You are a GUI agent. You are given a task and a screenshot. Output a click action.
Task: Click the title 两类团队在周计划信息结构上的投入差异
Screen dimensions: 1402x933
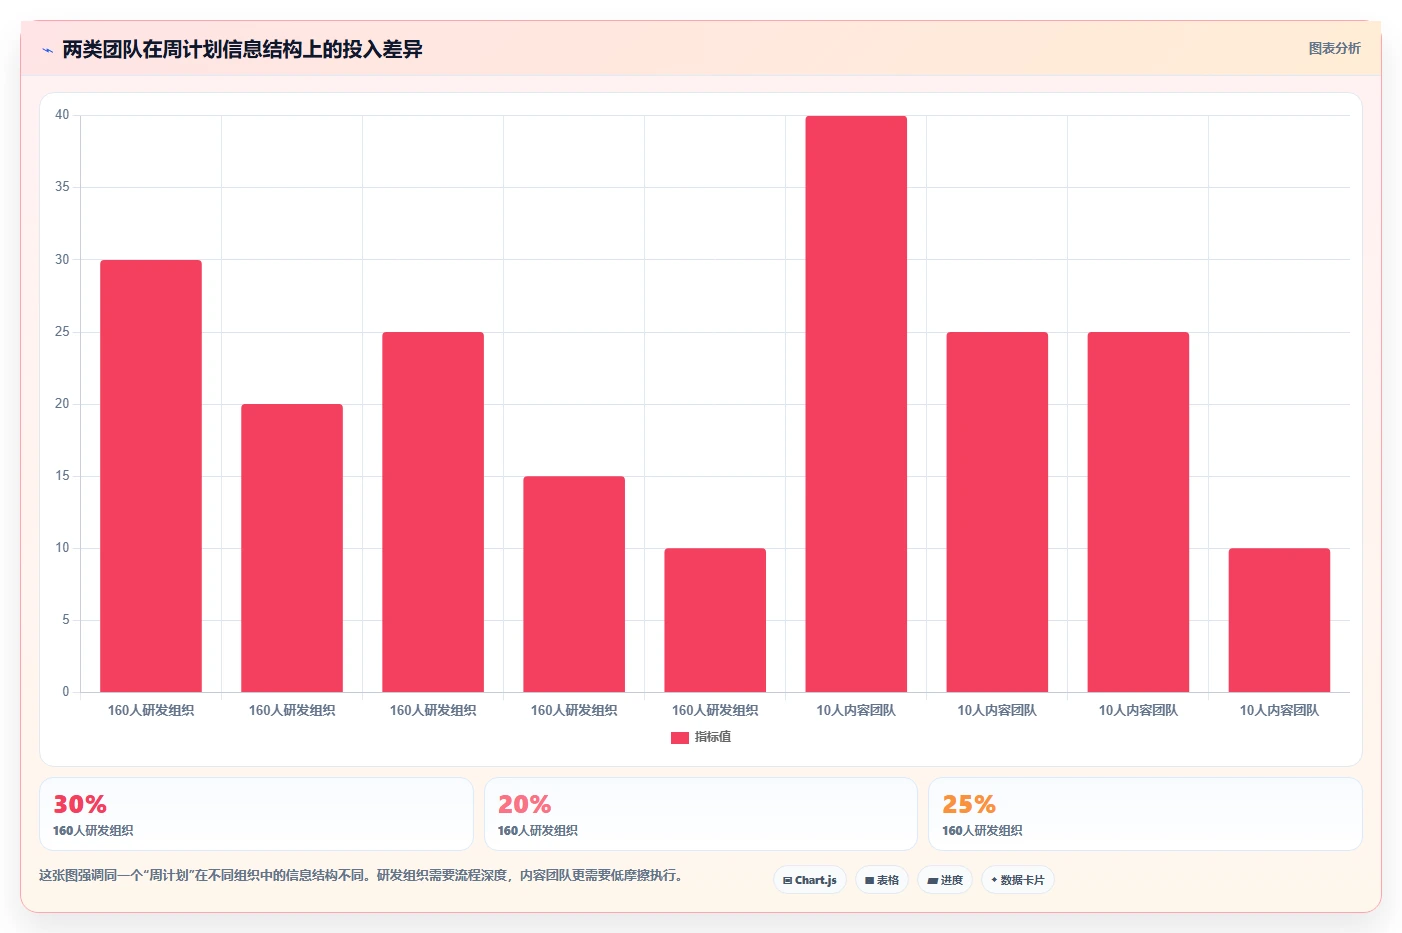point(242,50)
